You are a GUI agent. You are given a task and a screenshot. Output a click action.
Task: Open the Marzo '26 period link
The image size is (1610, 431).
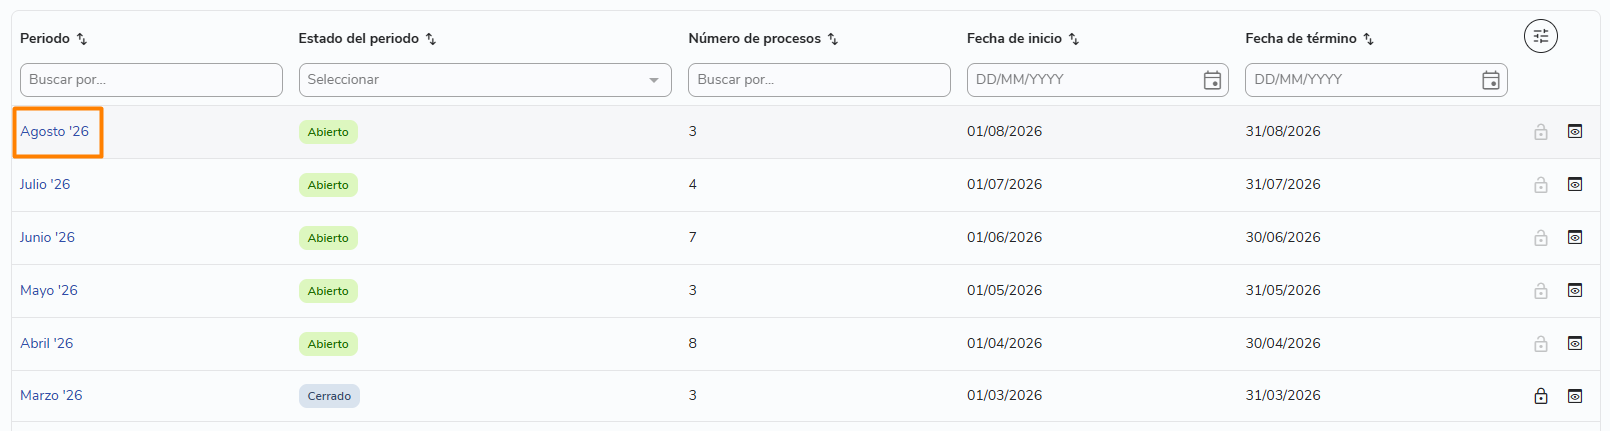(x=51, y=396)
